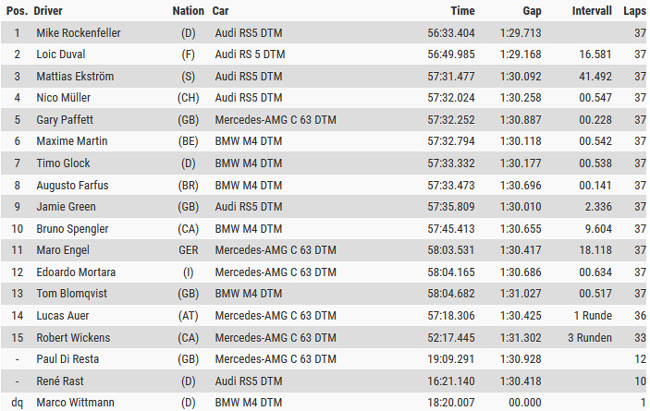This screenshot has width=650, height=411.
Task: Click the Intervall column header
Action: (x=592, y=10)
